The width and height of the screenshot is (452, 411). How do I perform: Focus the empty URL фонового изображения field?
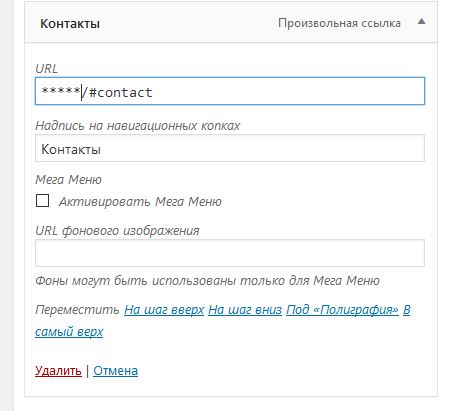tap(230, 253)
